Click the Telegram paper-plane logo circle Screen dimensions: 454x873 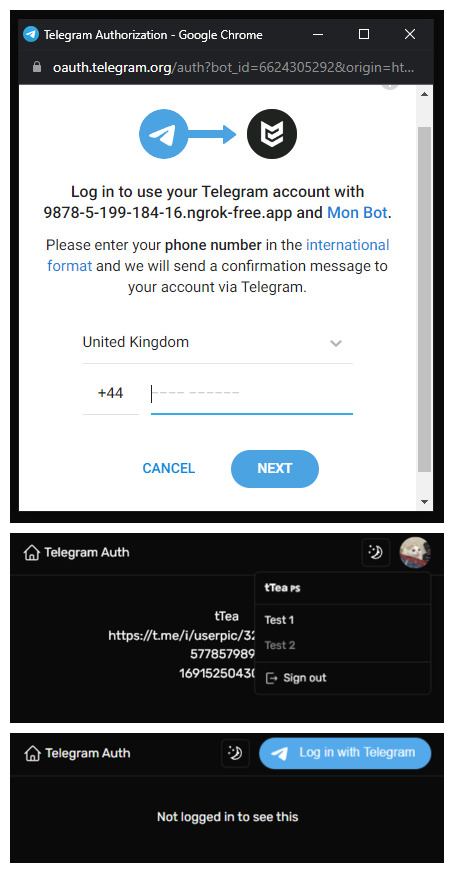(163, 134)
